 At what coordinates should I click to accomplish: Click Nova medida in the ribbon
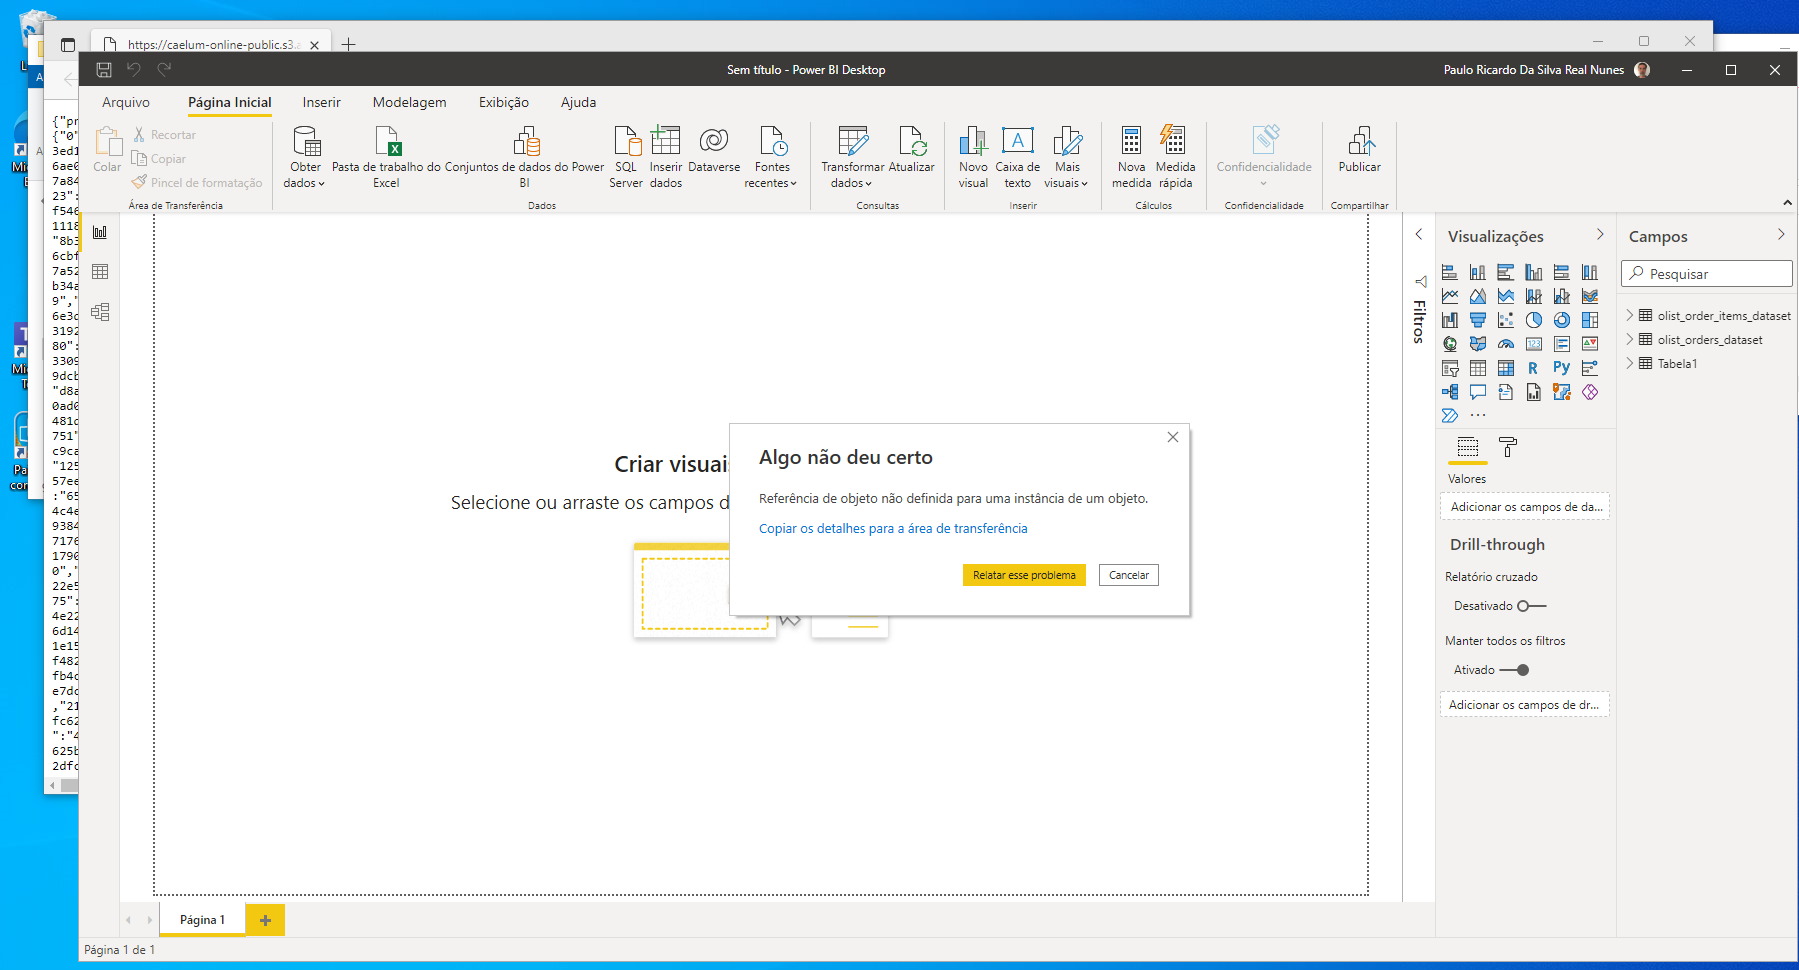click(1131, 158)
